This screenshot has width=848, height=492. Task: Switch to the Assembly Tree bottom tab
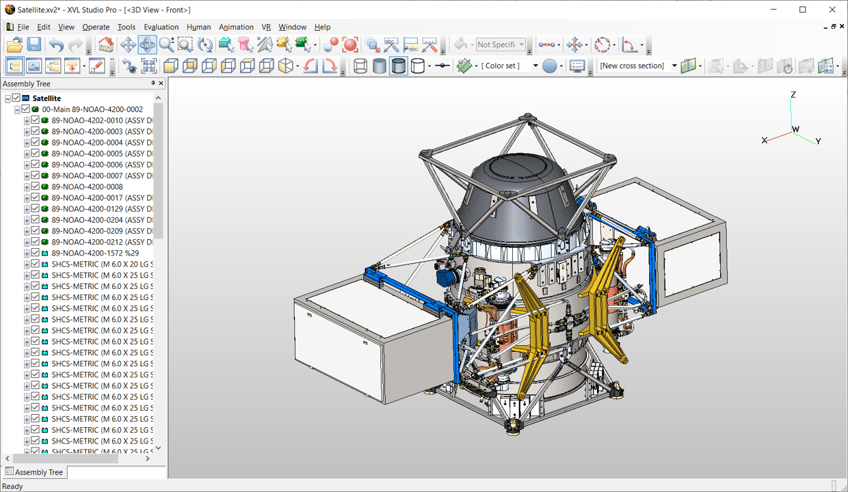[35, 472]
